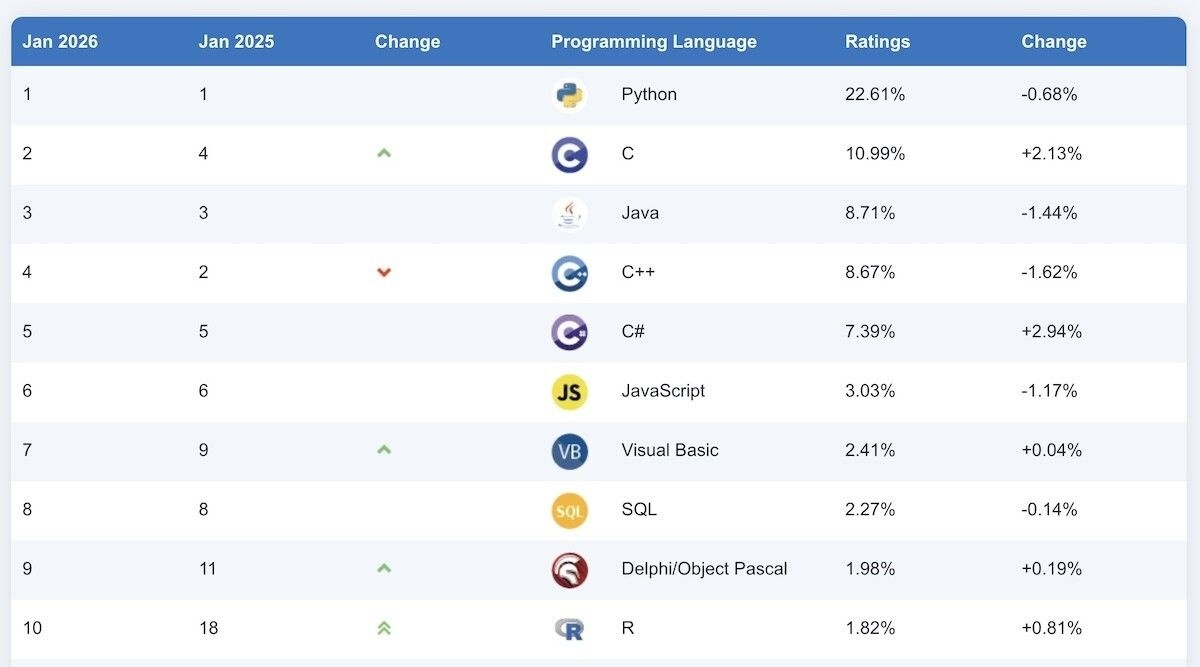Click the red down arrow in C++ row

pos(384,272)
